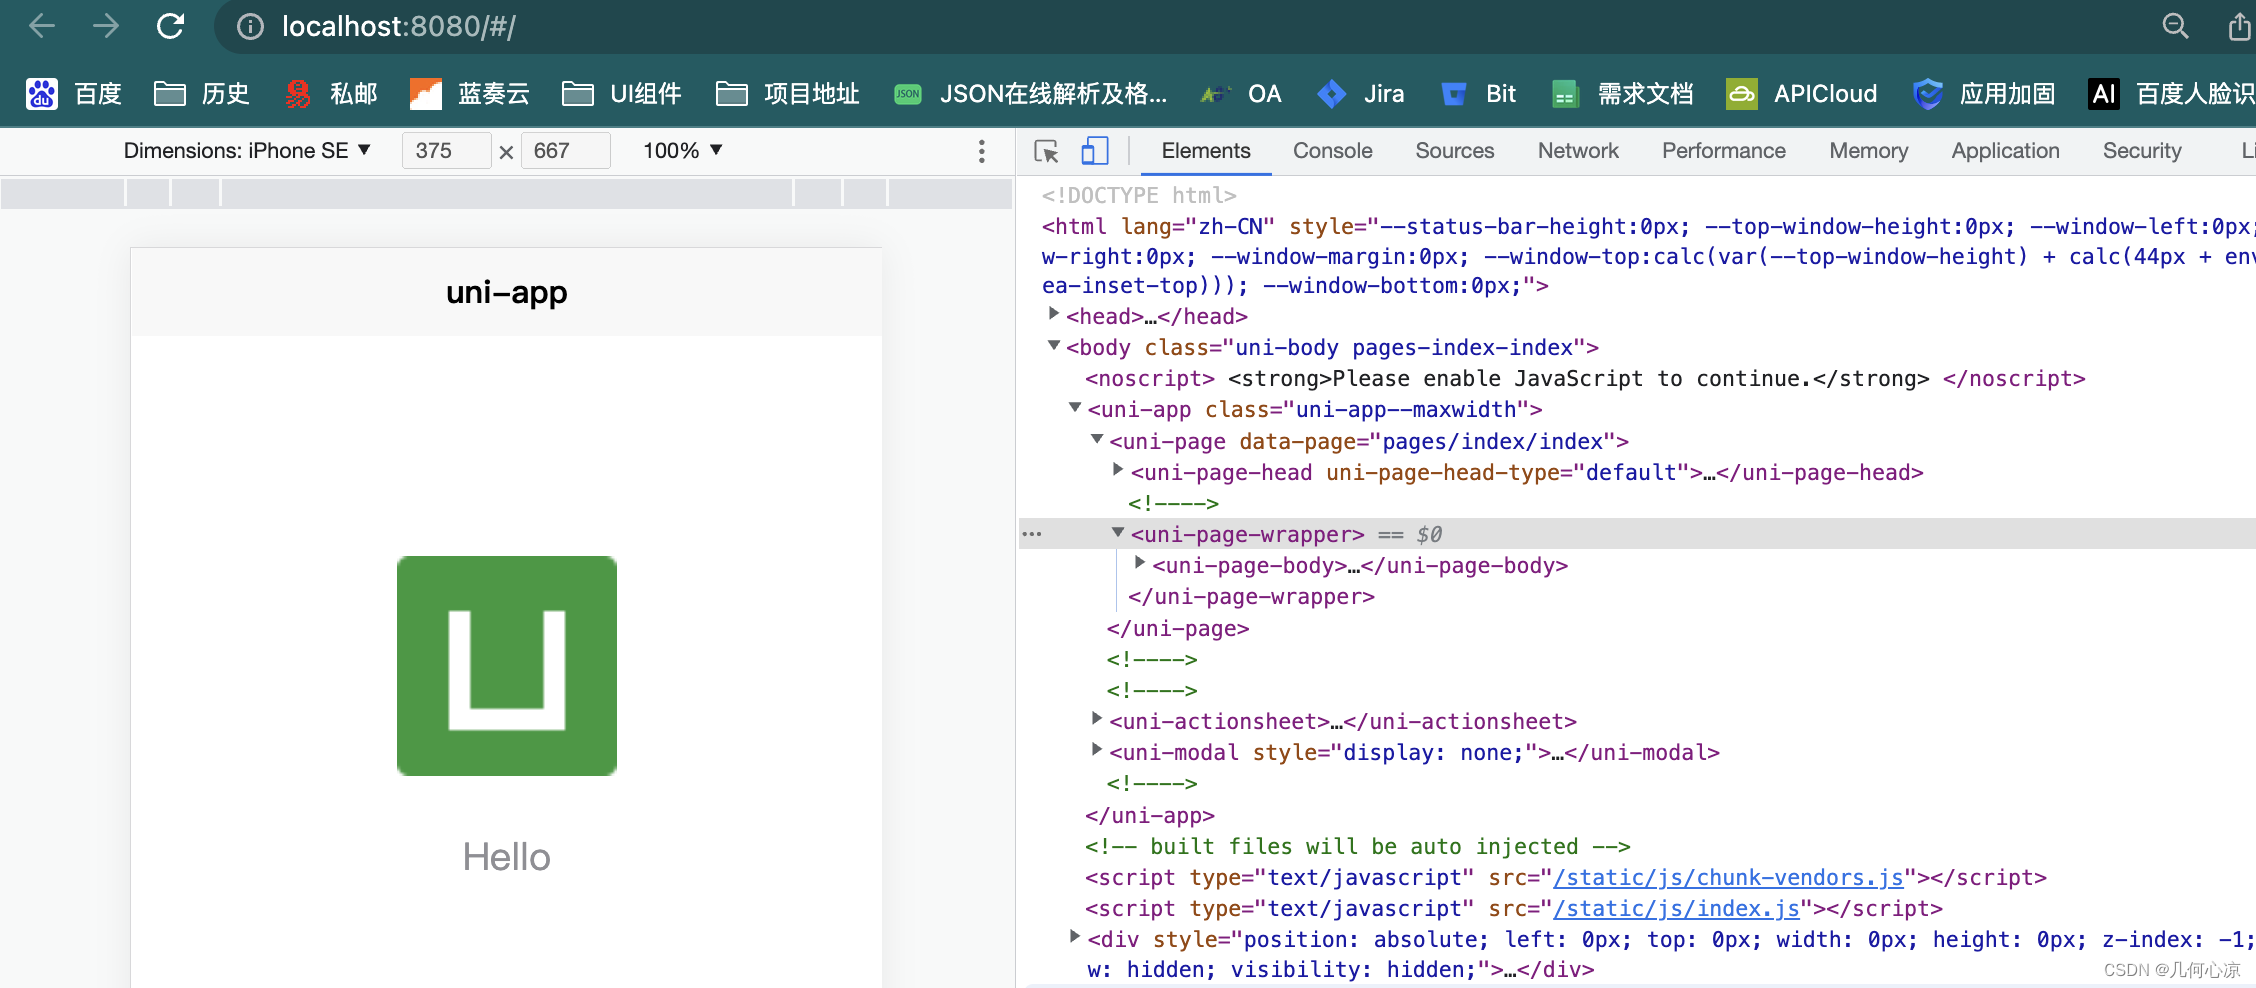Image resolution: width=2256 pixels, height=988 pixels.
Task: Select the </uni-page> closing tag line
Action: [1178, 629]
